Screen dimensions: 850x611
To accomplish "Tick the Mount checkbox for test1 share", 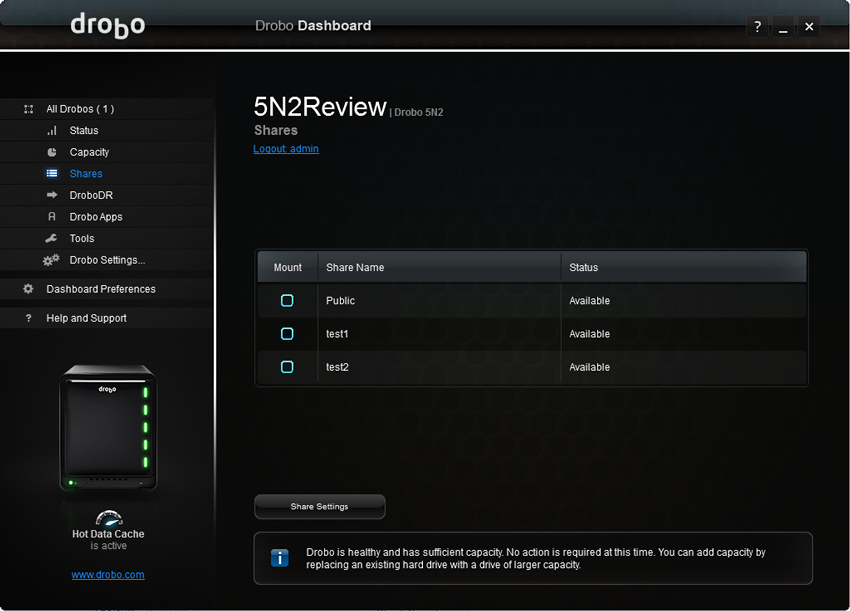I will tap(287, 333).
